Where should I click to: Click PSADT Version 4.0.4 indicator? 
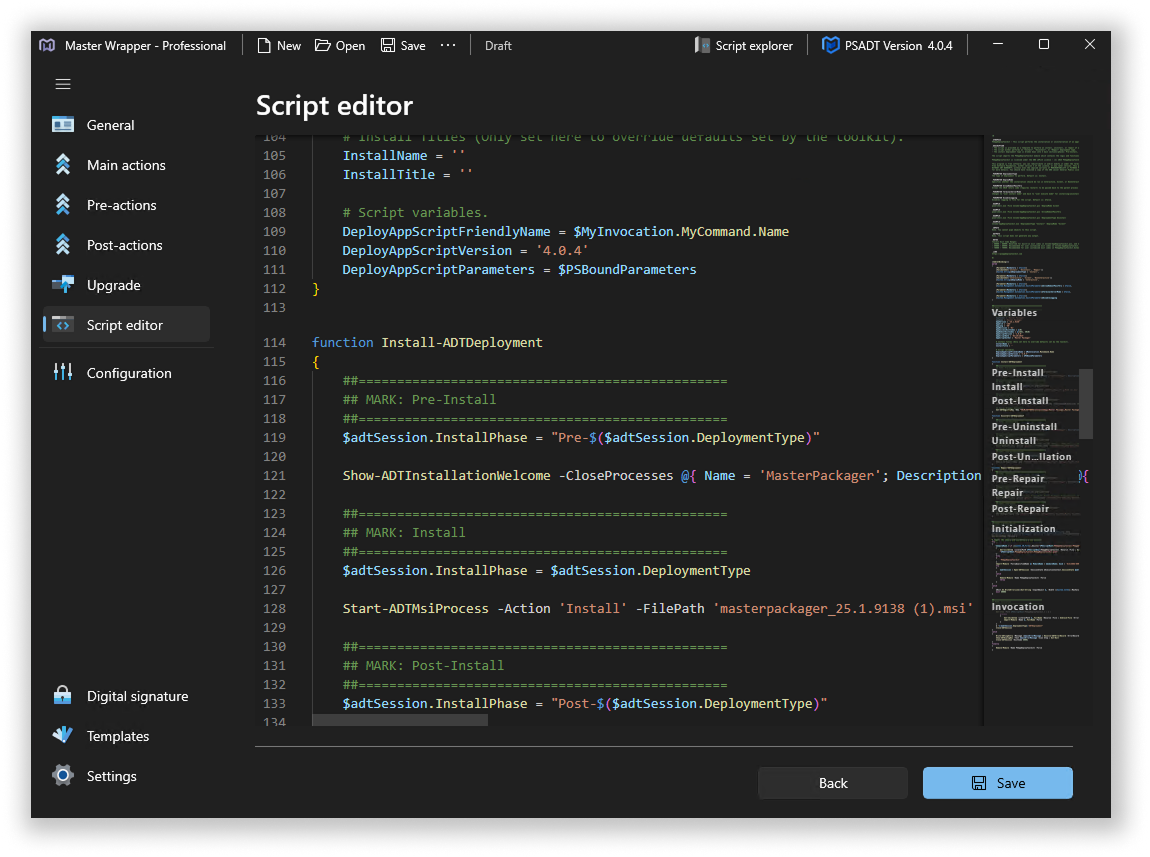(887, 45)
